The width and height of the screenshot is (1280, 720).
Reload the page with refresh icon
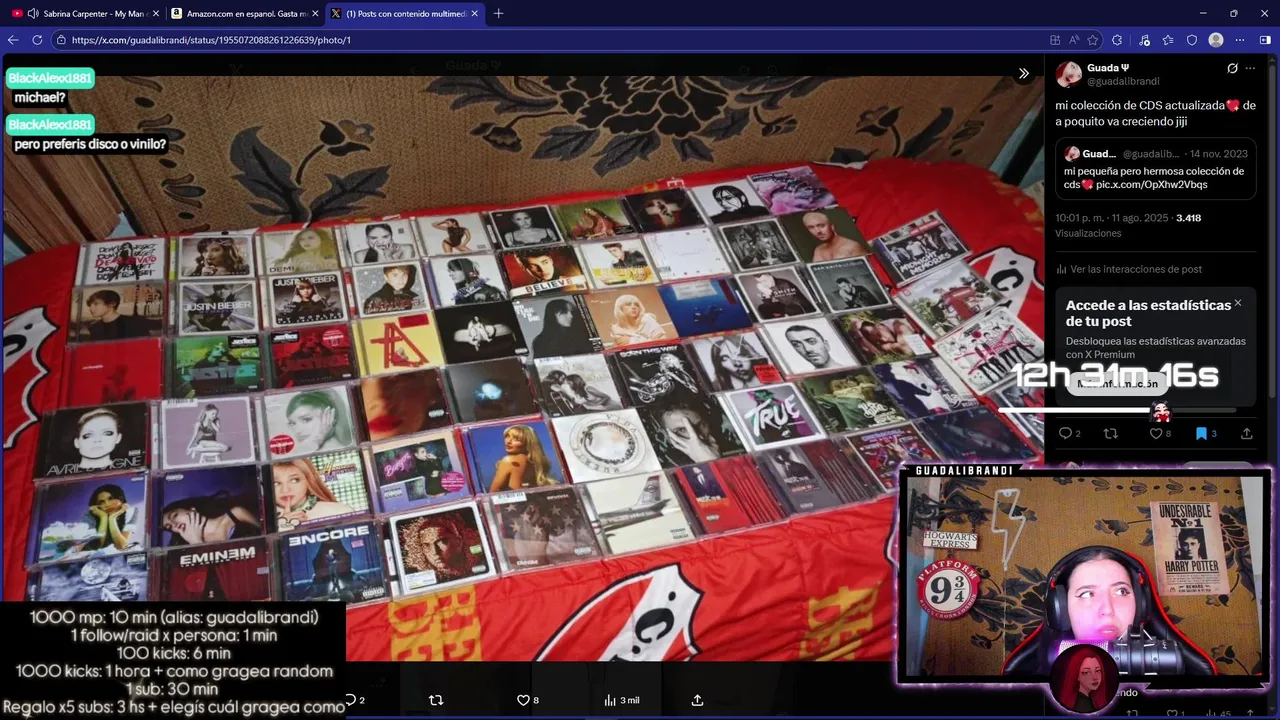click(37, 40)
